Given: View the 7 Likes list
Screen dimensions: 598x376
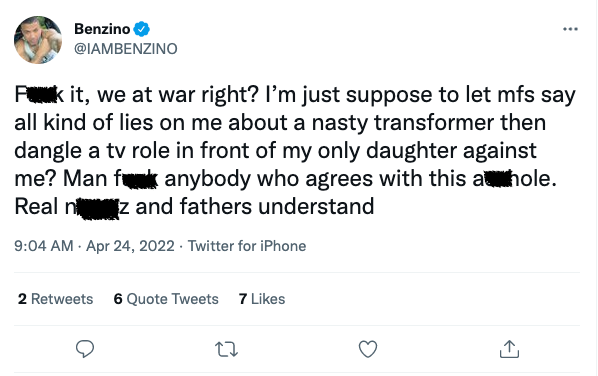Looking at the screenshot, I should pos(262,299).
